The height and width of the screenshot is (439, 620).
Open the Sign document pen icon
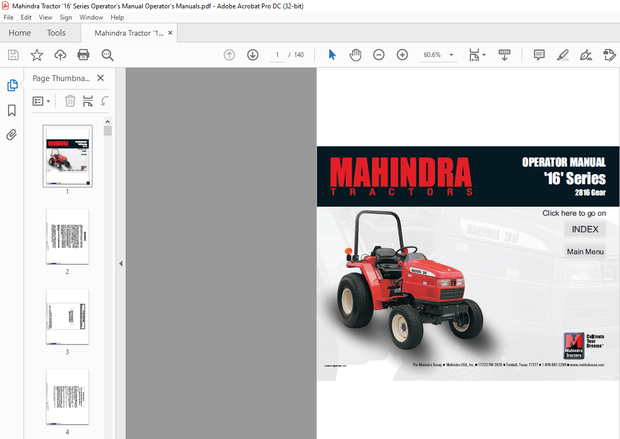586,55
